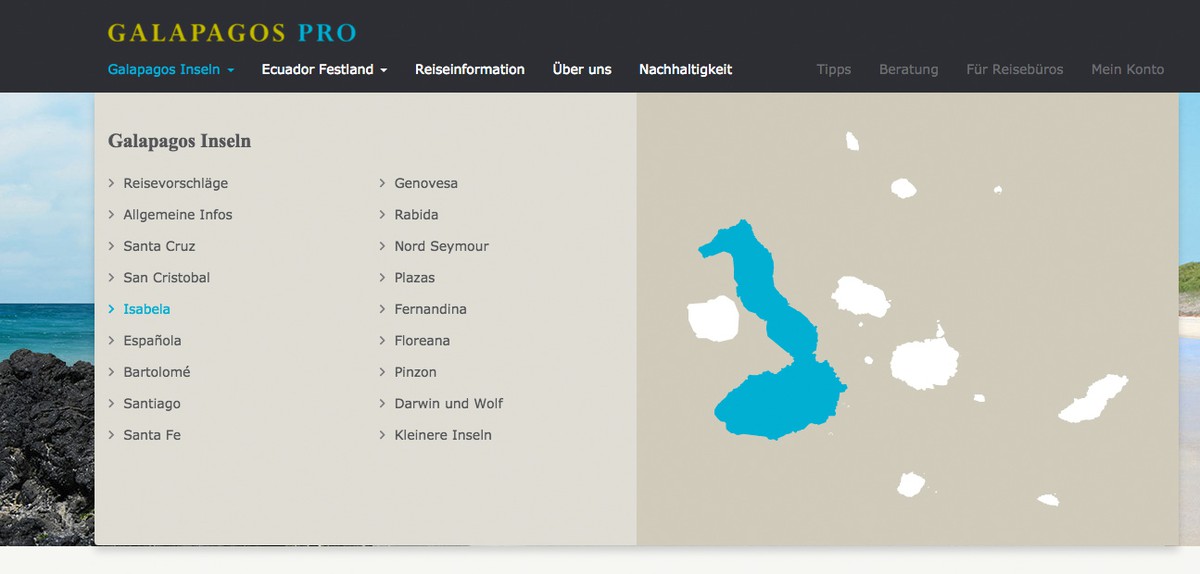The height and width of the screenshot is (574, 1200).
Task: Select the highlighted Isabela link
Action: [146, 309]
